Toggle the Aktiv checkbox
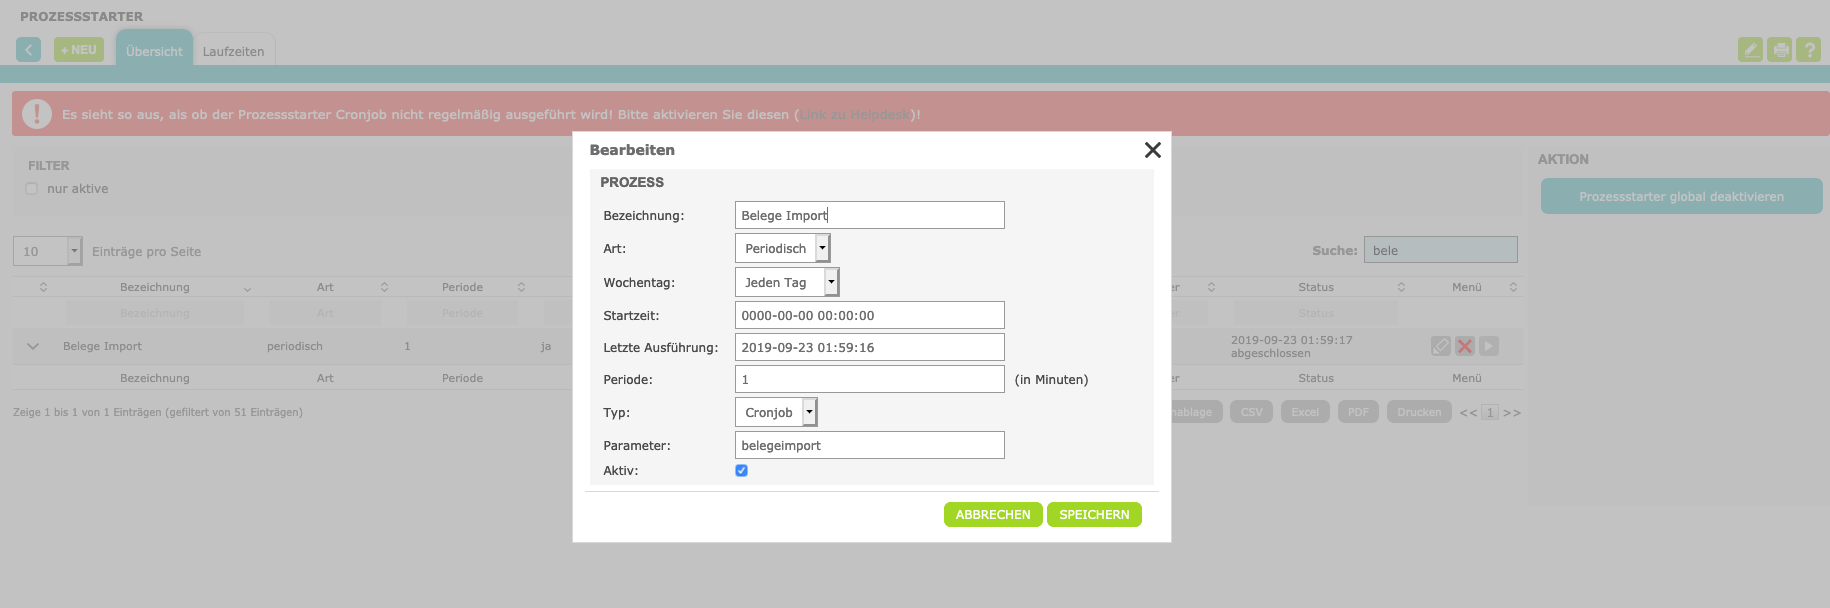 741,471
